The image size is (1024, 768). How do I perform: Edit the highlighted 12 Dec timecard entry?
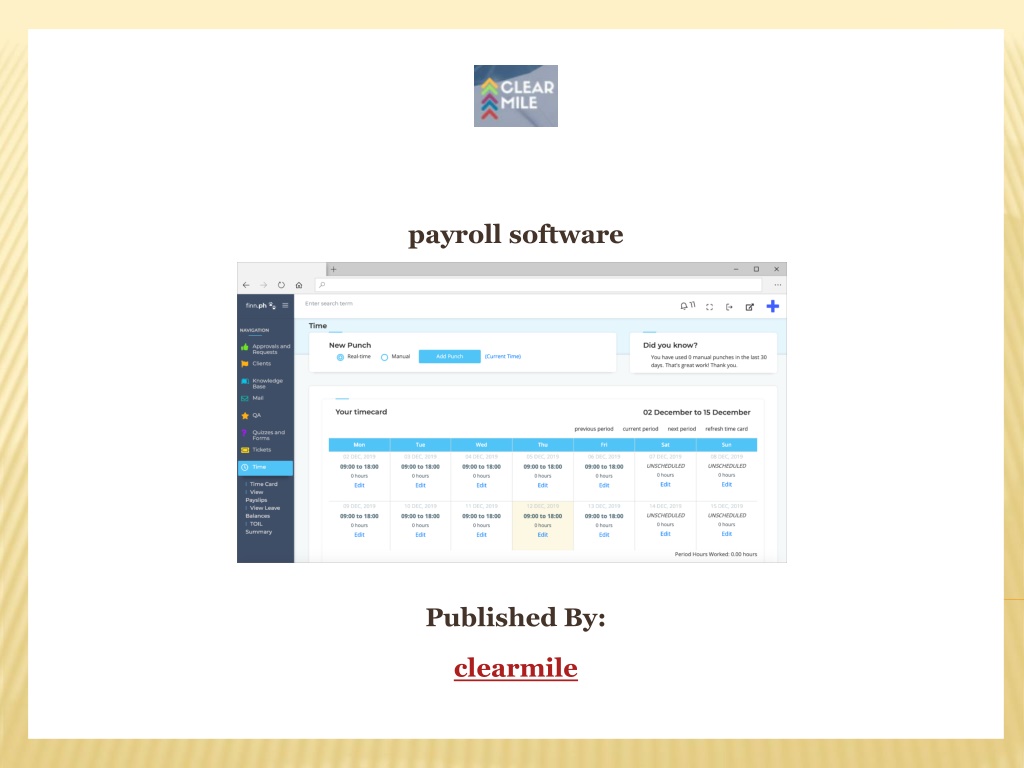[x=543, y=535]
